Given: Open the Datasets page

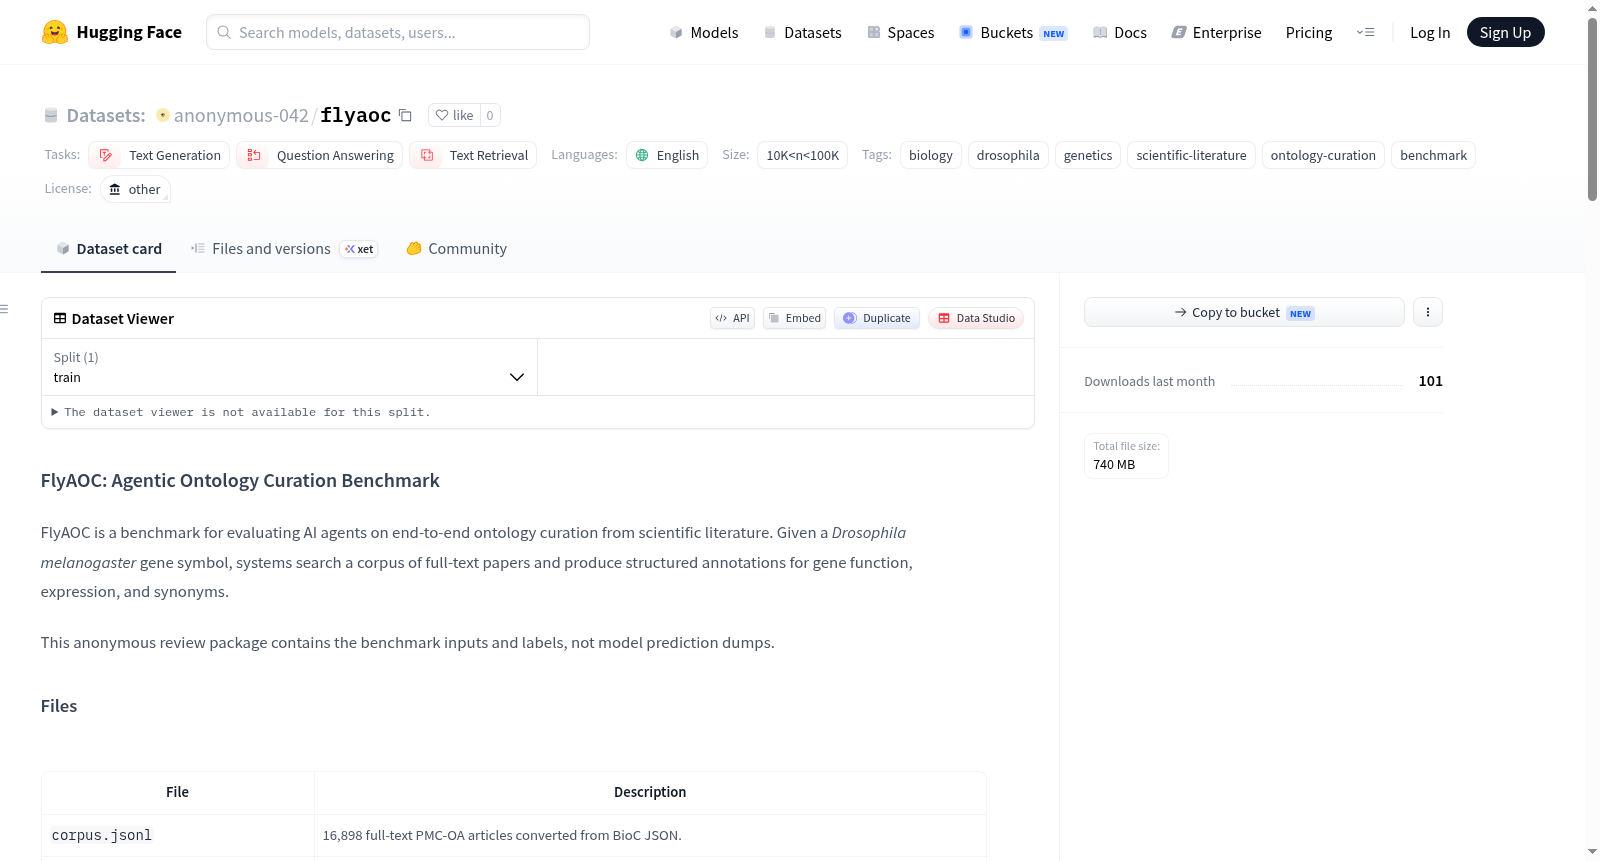Looking at the screenshot, I should [802, 32].
